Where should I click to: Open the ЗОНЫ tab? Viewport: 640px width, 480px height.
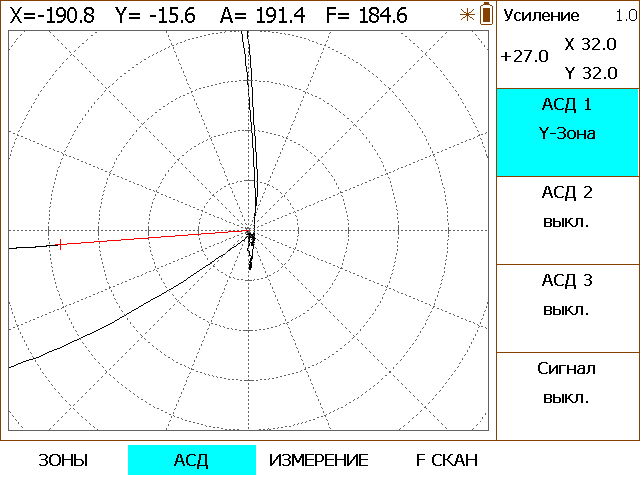(64, 460)
